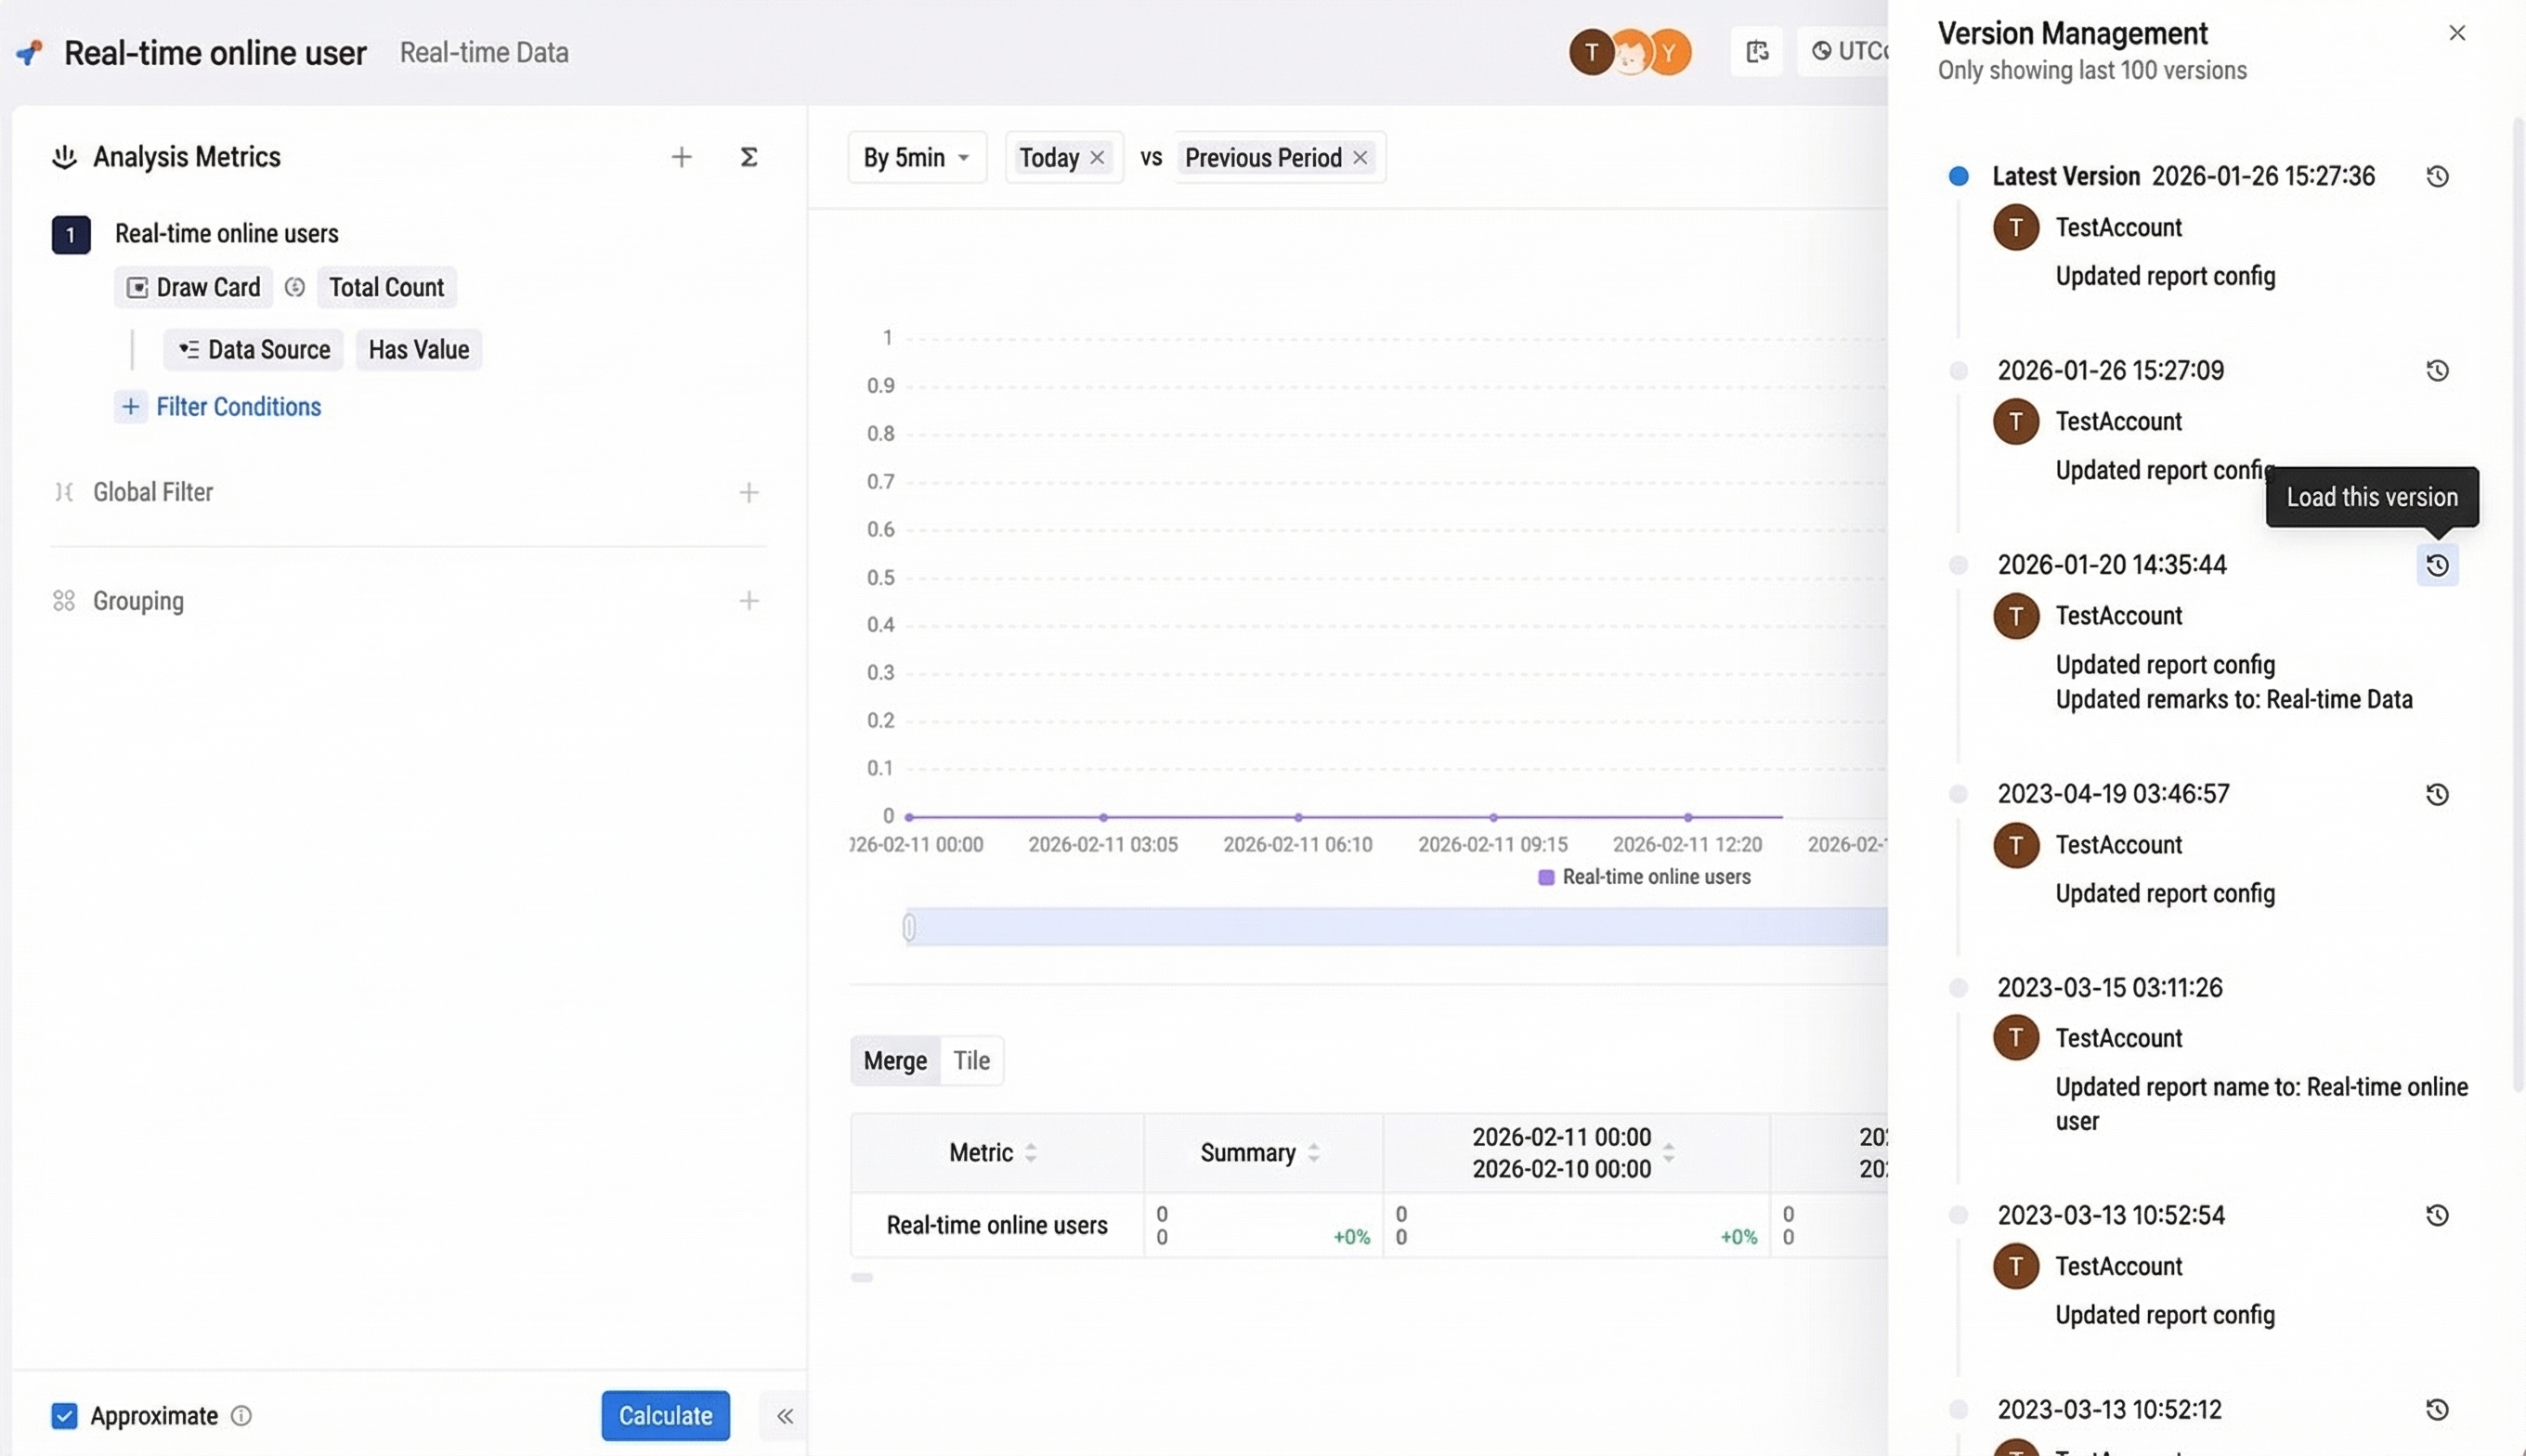Click the report layout icon beside UTC
This screenshot has width=2526, height=1456.
[x=1757, y=51]
